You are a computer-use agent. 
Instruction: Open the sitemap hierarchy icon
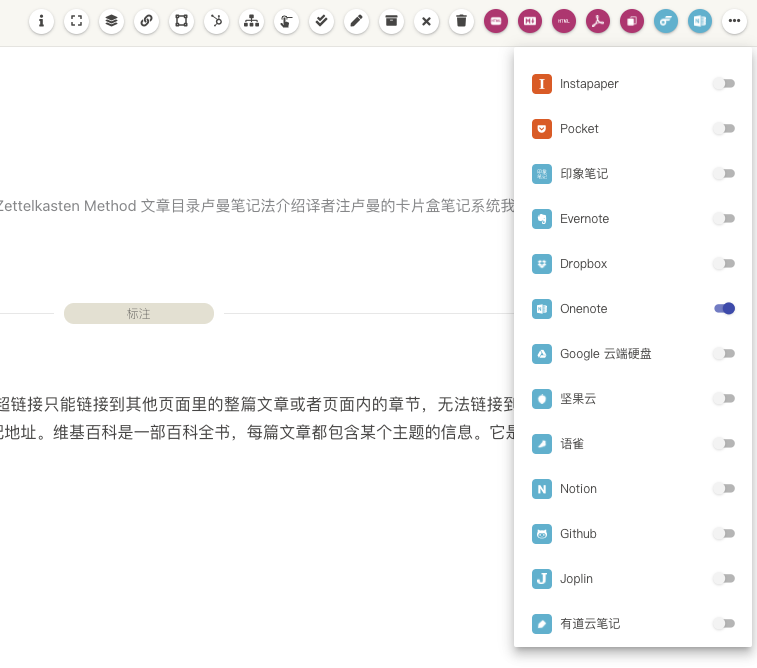tap(251, 21)
